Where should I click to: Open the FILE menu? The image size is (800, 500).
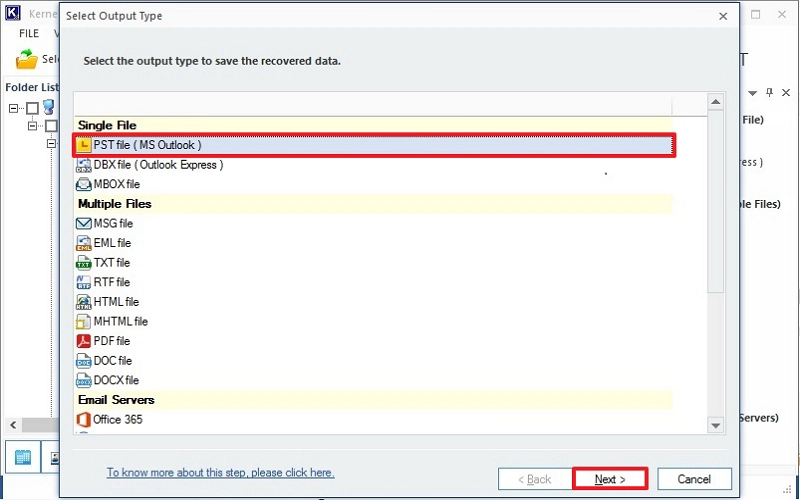28,33
